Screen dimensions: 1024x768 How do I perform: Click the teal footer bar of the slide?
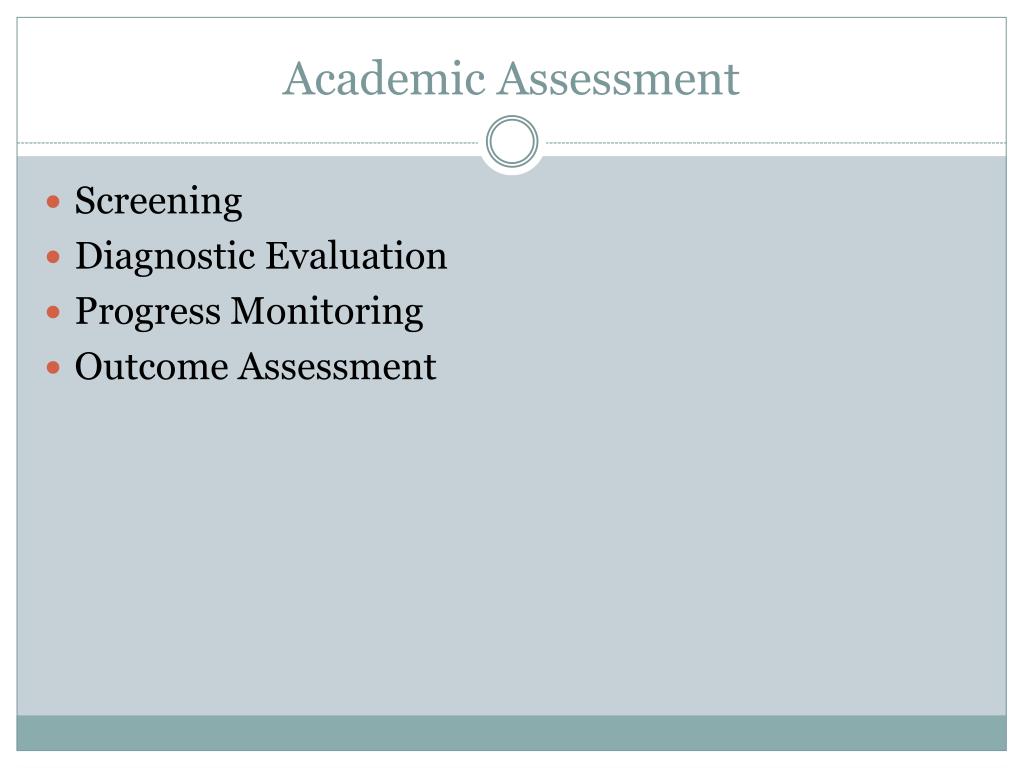[x=511, y=733]
